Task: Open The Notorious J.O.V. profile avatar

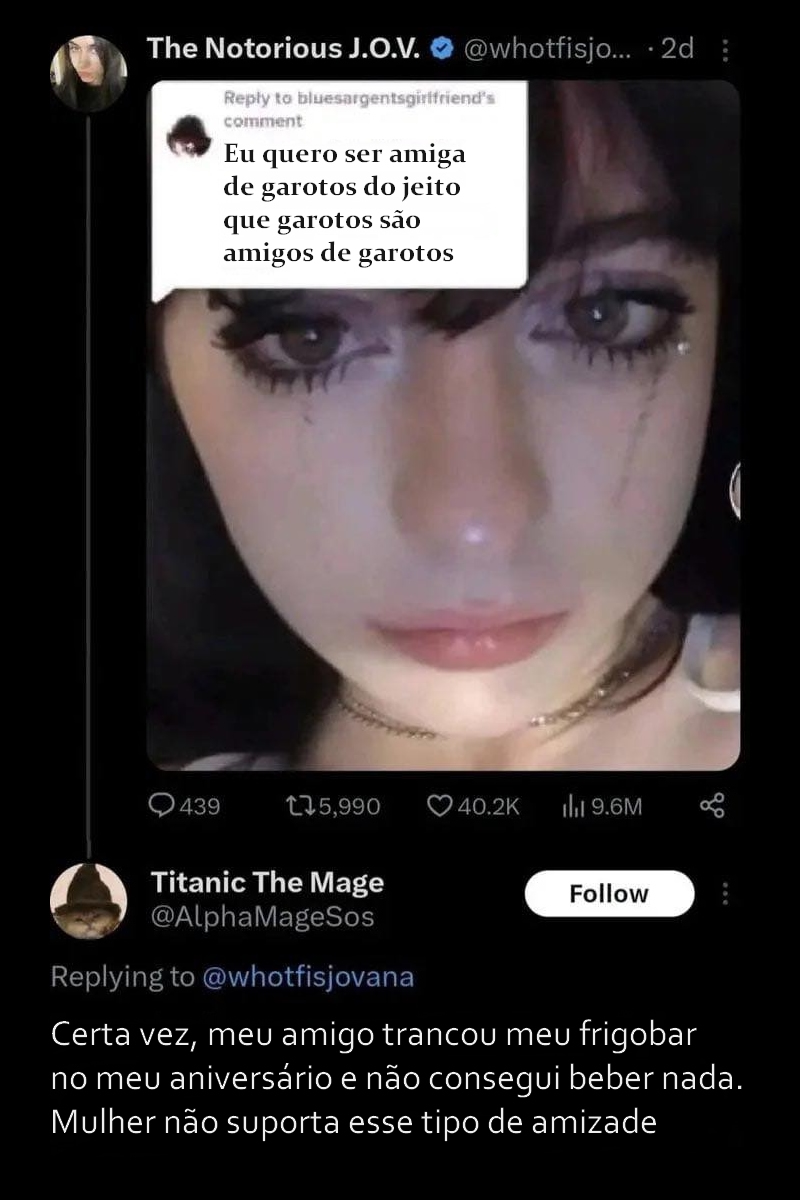Action: coord(88,73)
